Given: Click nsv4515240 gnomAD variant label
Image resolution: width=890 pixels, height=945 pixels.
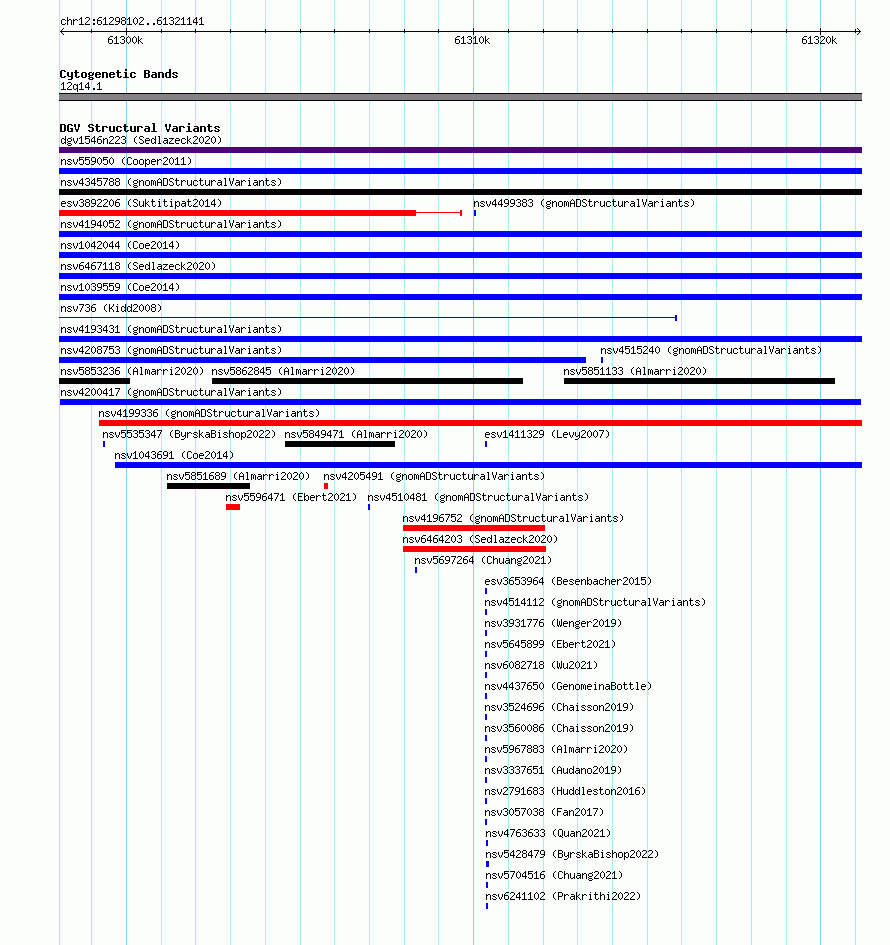Looking at the screenshot, I should 711,351.
